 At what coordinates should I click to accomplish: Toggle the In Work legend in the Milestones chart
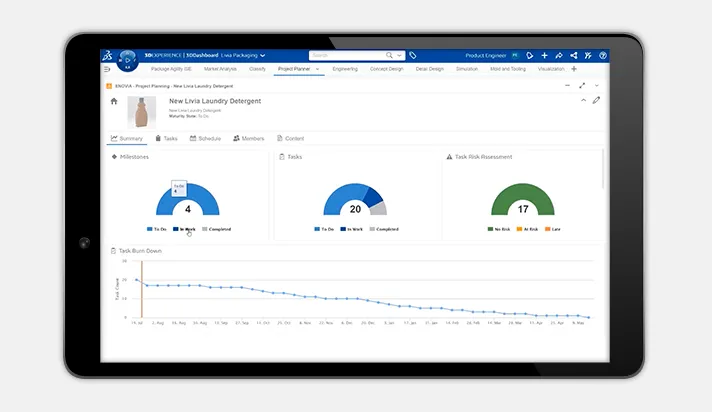(184, 229)
